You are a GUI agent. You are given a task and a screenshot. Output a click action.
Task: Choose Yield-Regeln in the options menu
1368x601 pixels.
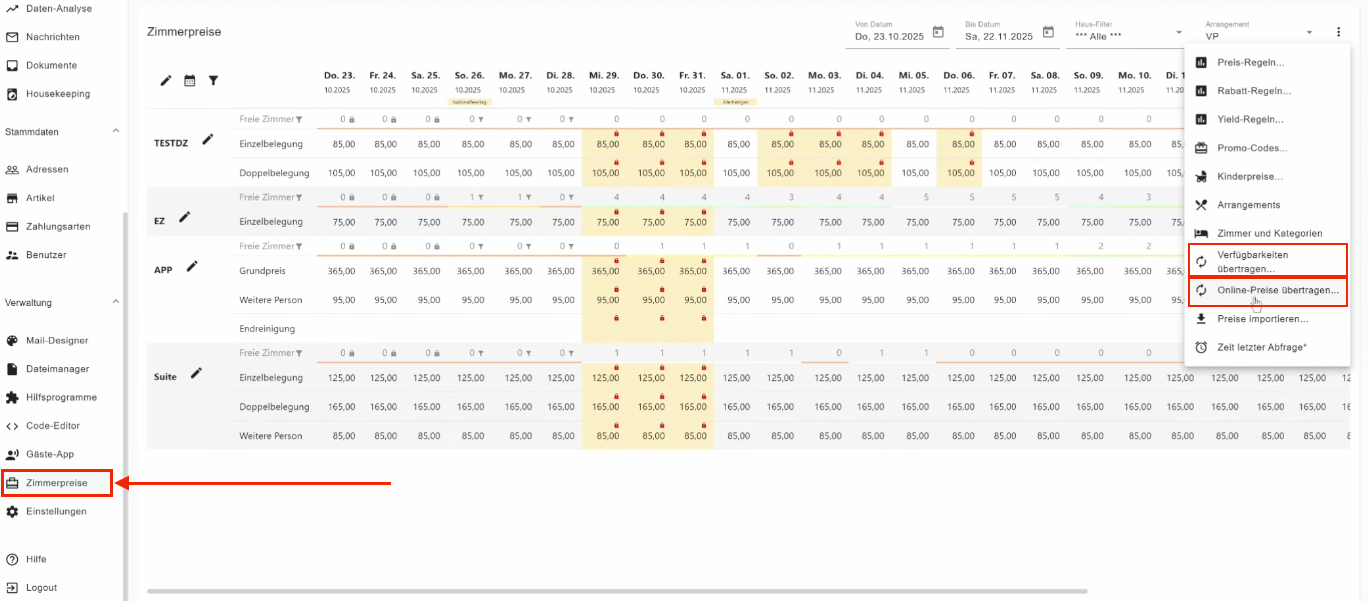[x=1250, y=119]
